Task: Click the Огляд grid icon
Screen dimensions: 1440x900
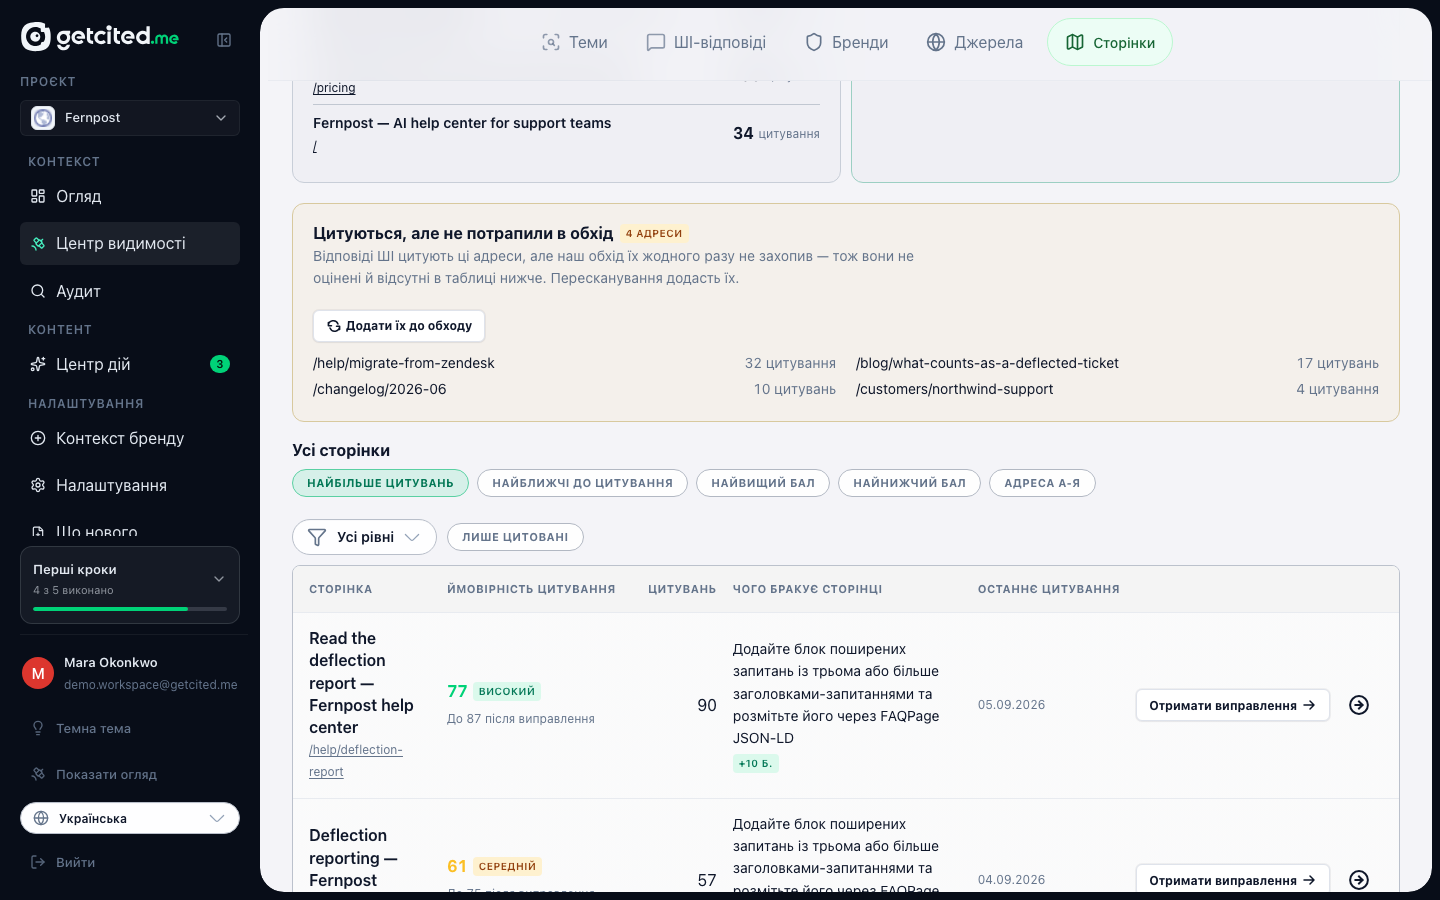Action: 38,196
